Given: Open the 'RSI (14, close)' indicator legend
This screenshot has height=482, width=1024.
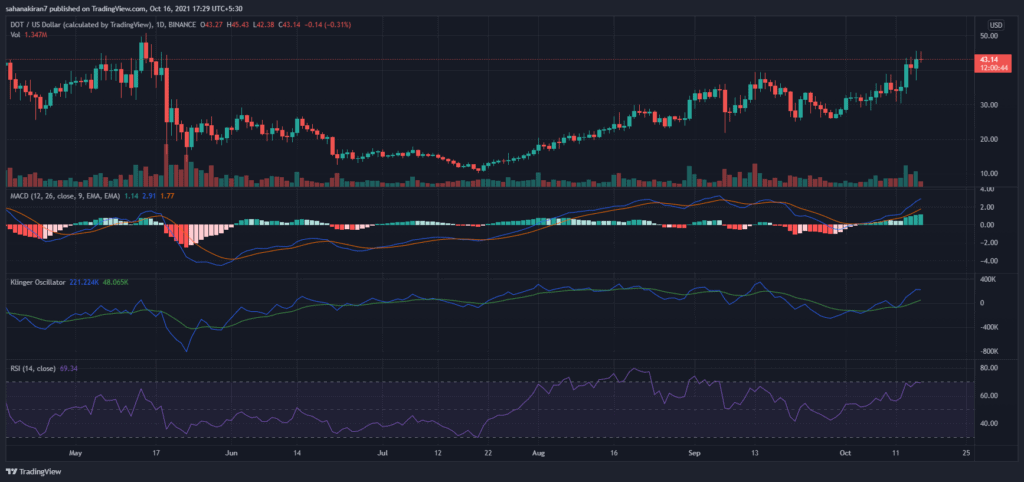Looking at the screenshot, I should [32, 369].
